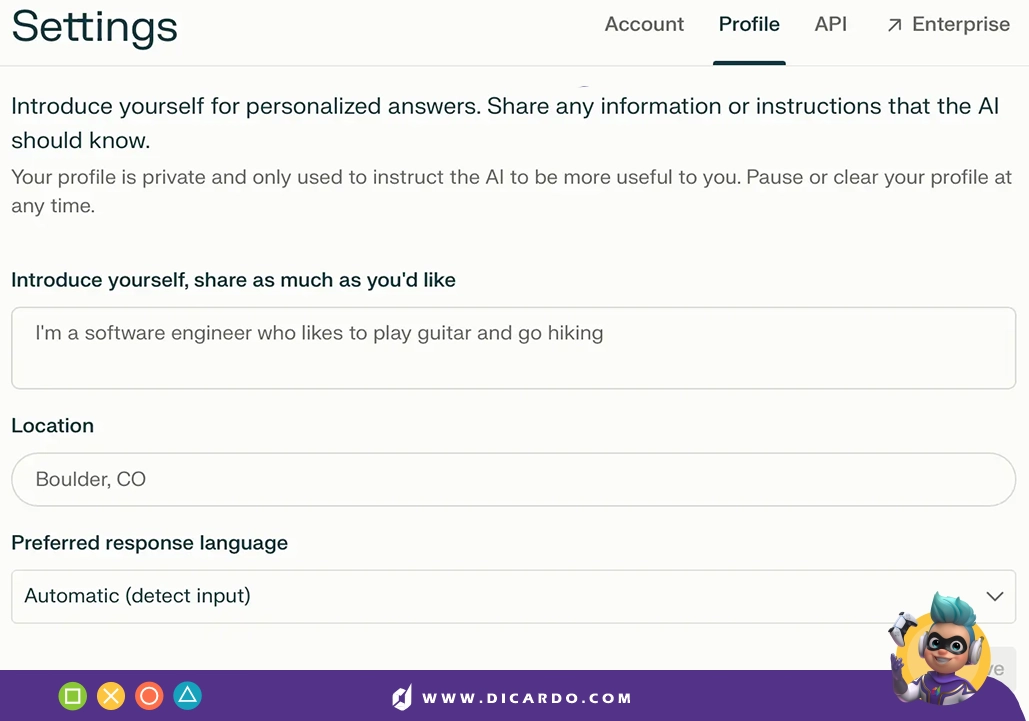Viewport: 1029px width, 721px height.
Task: Click the arrow icon next to Enterprise
Action: tap(894, 26)
